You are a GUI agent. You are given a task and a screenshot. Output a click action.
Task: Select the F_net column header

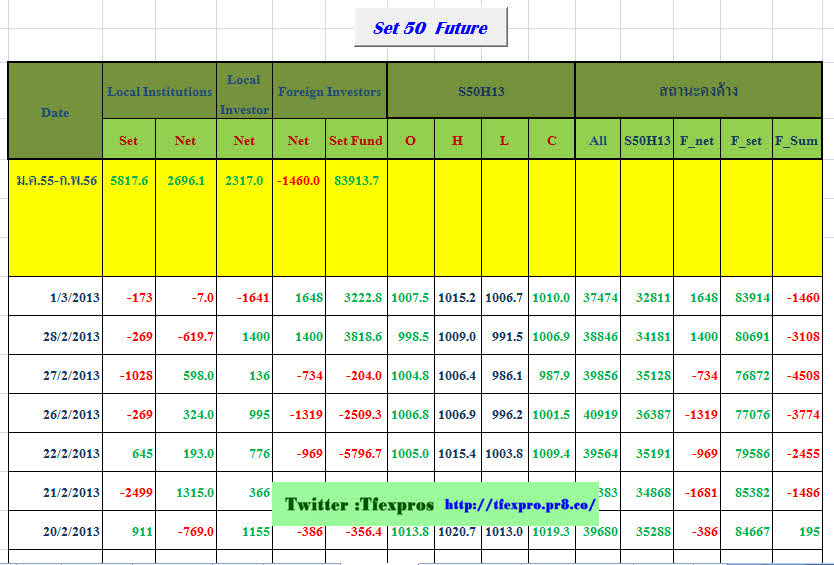(x=696, y=141)
